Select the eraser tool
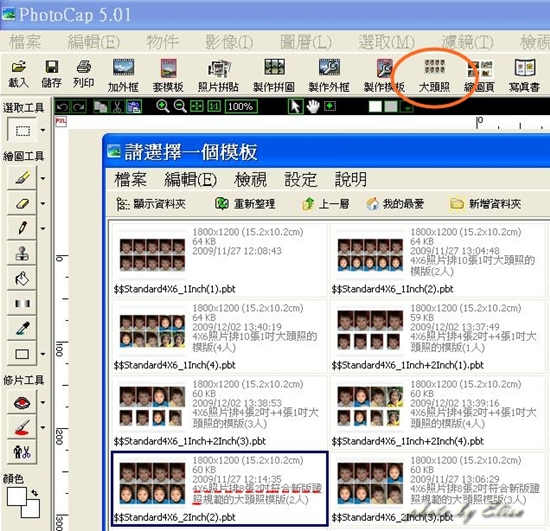This screenshot has height=531, width=550. pos(22,203)
